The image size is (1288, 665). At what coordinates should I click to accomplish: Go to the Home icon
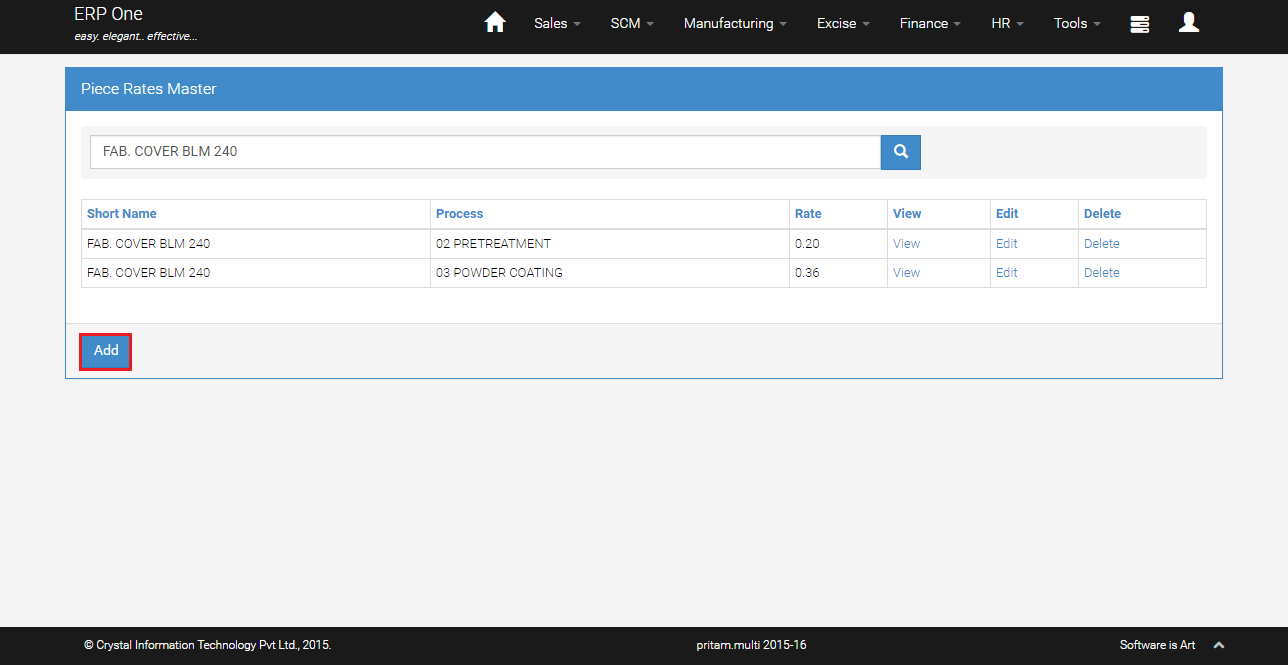point(495,23)
